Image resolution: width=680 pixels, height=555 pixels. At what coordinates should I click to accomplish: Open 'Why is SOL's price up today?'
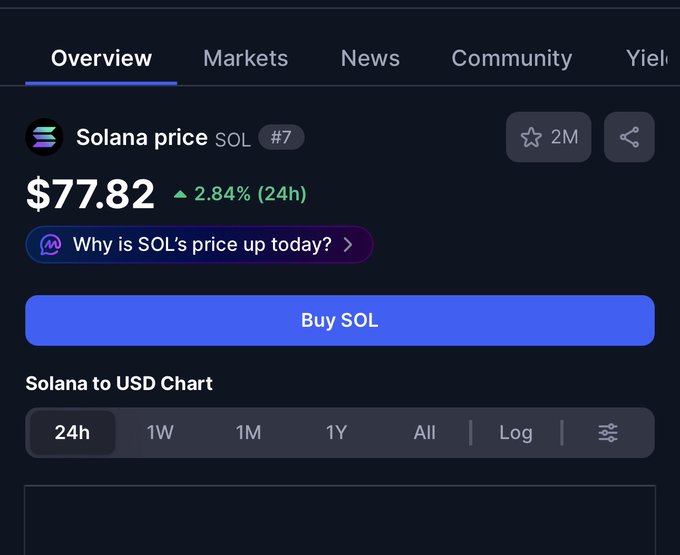tap(199, 245)
